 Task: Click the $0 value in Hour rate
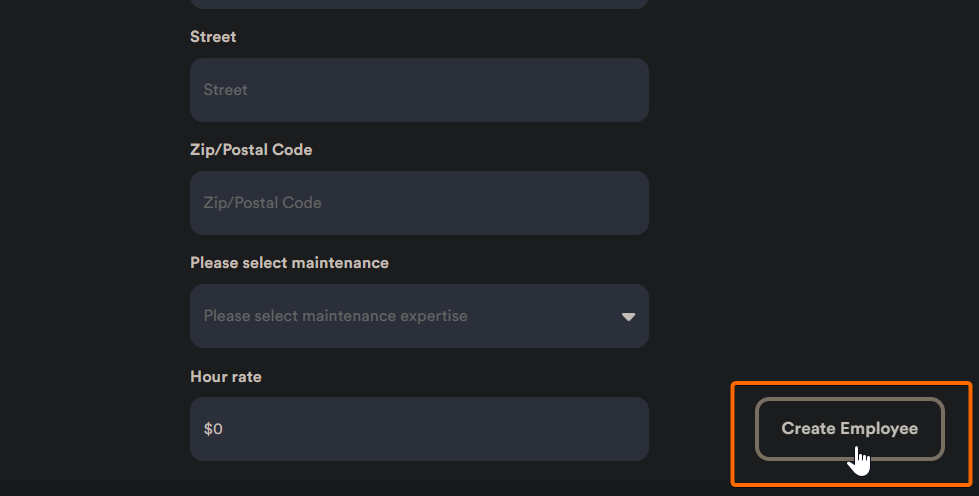point(213,429)
